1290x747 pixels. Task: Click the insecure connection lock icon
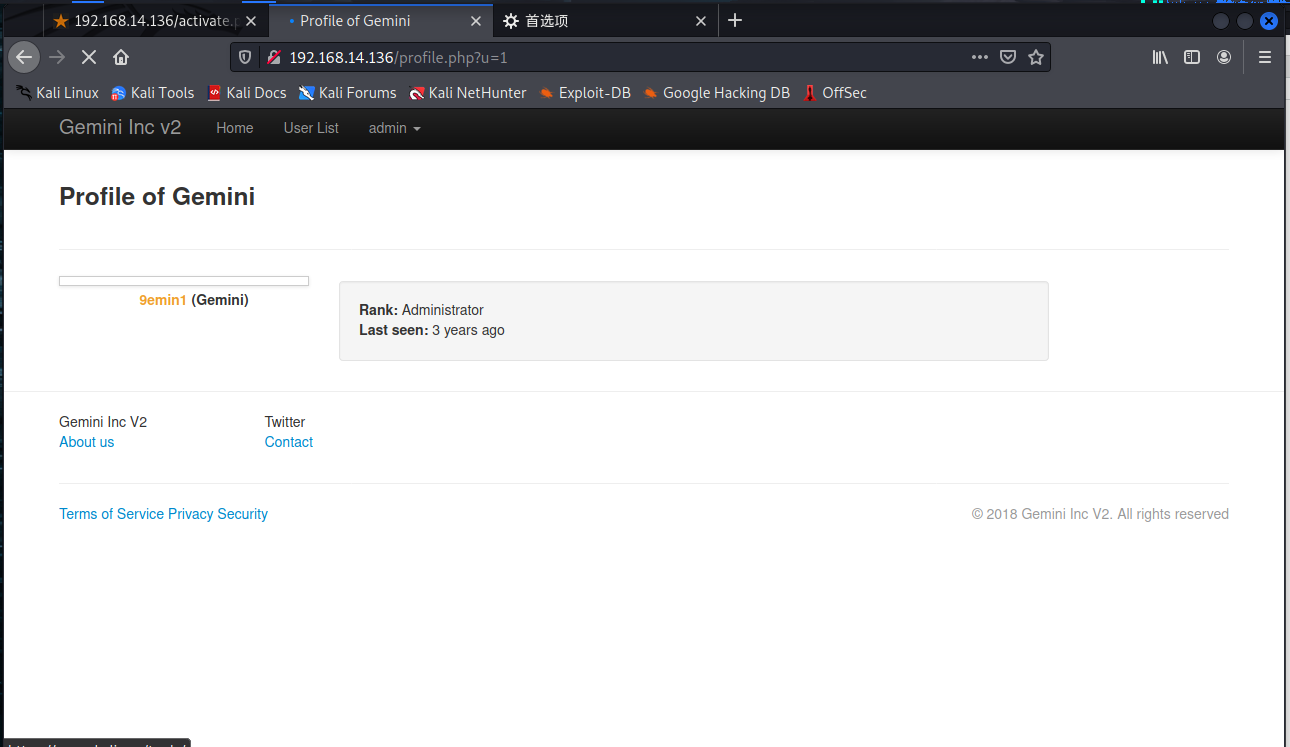[x=273, y=57]
